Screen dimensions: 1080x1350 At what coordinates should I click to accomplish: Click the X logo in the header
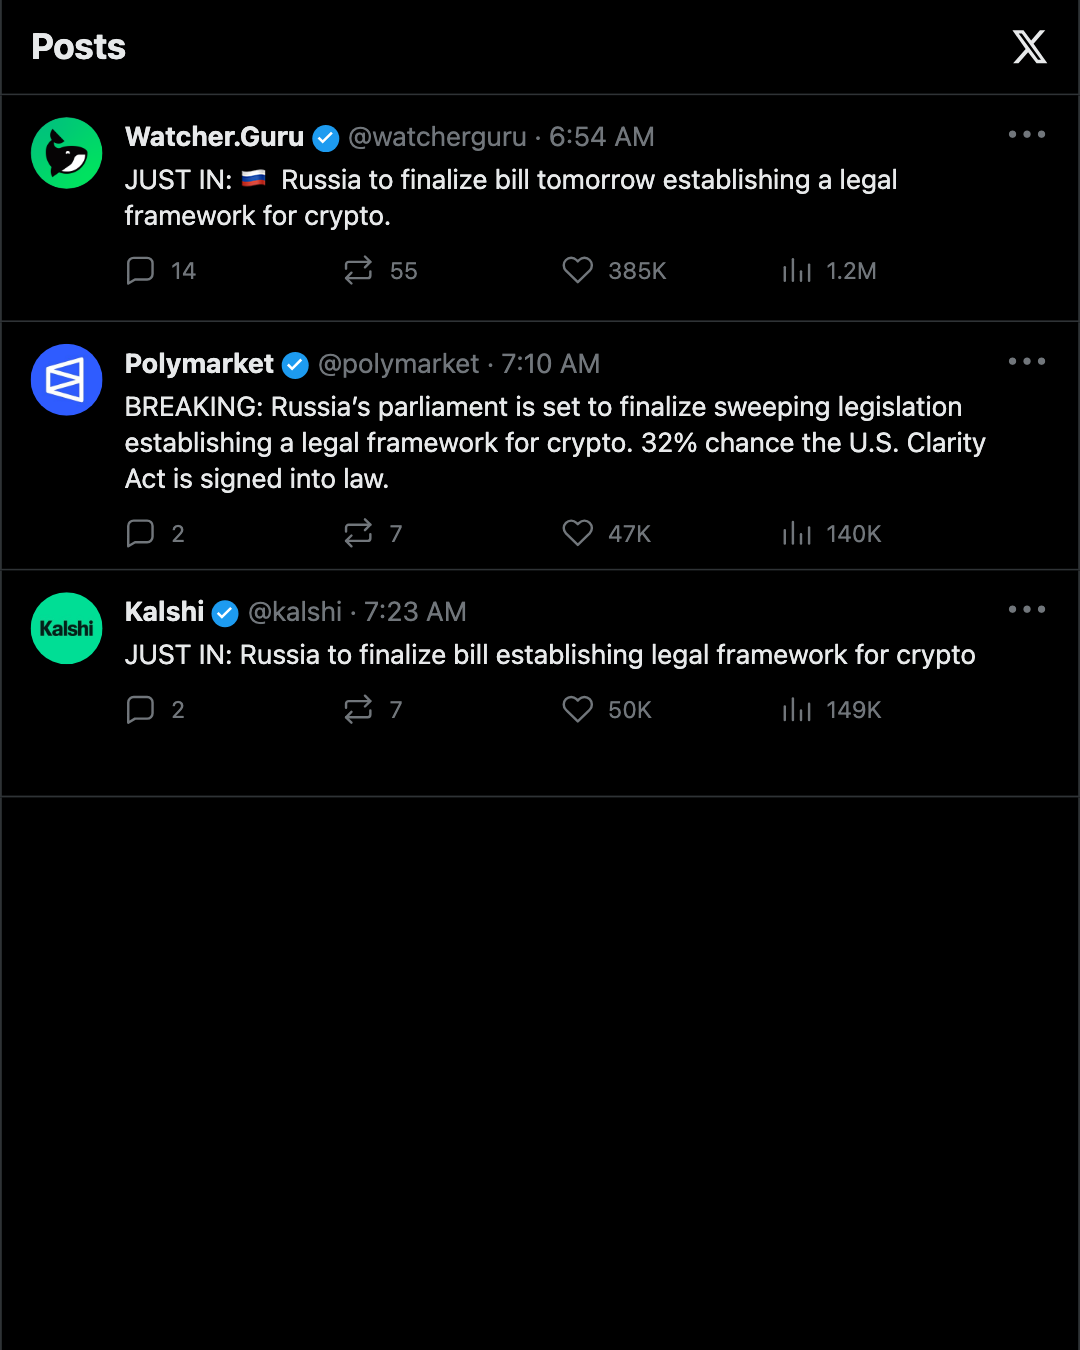point(1029,47)
